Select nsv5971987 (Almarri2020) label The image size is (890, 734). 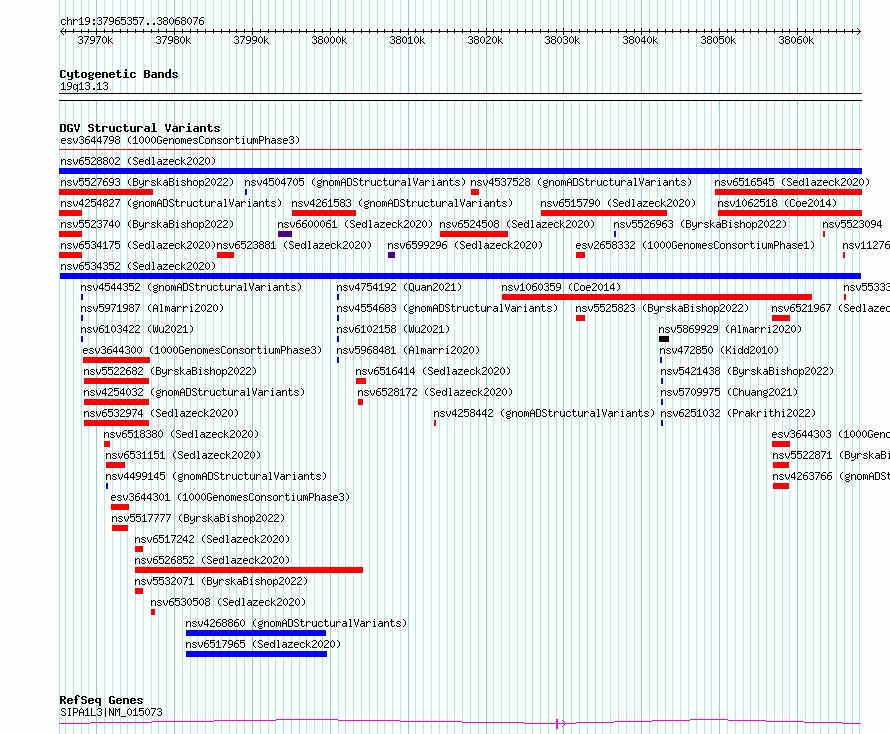(x=152, y=308)
